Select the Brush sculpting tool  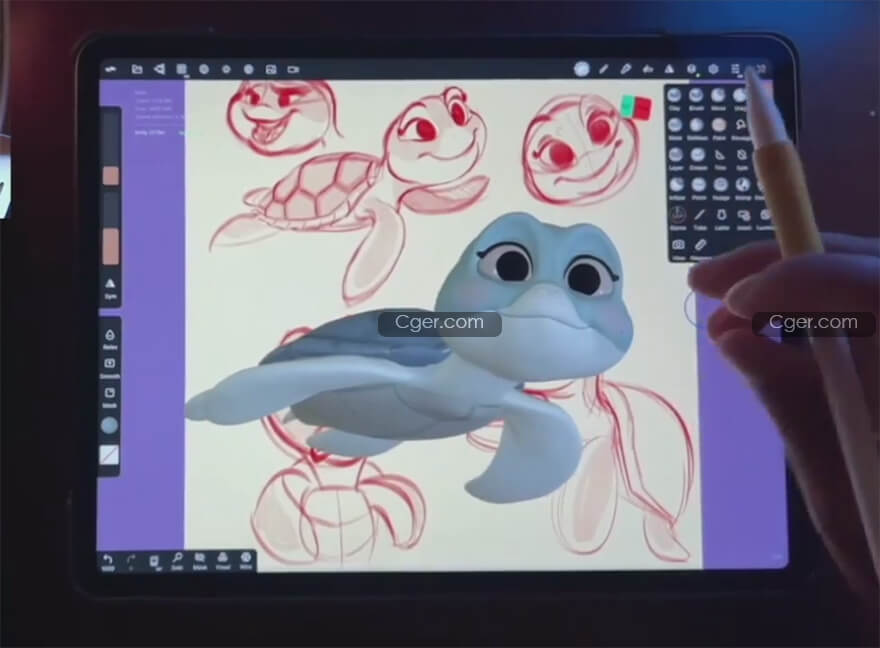click(696, 98)
